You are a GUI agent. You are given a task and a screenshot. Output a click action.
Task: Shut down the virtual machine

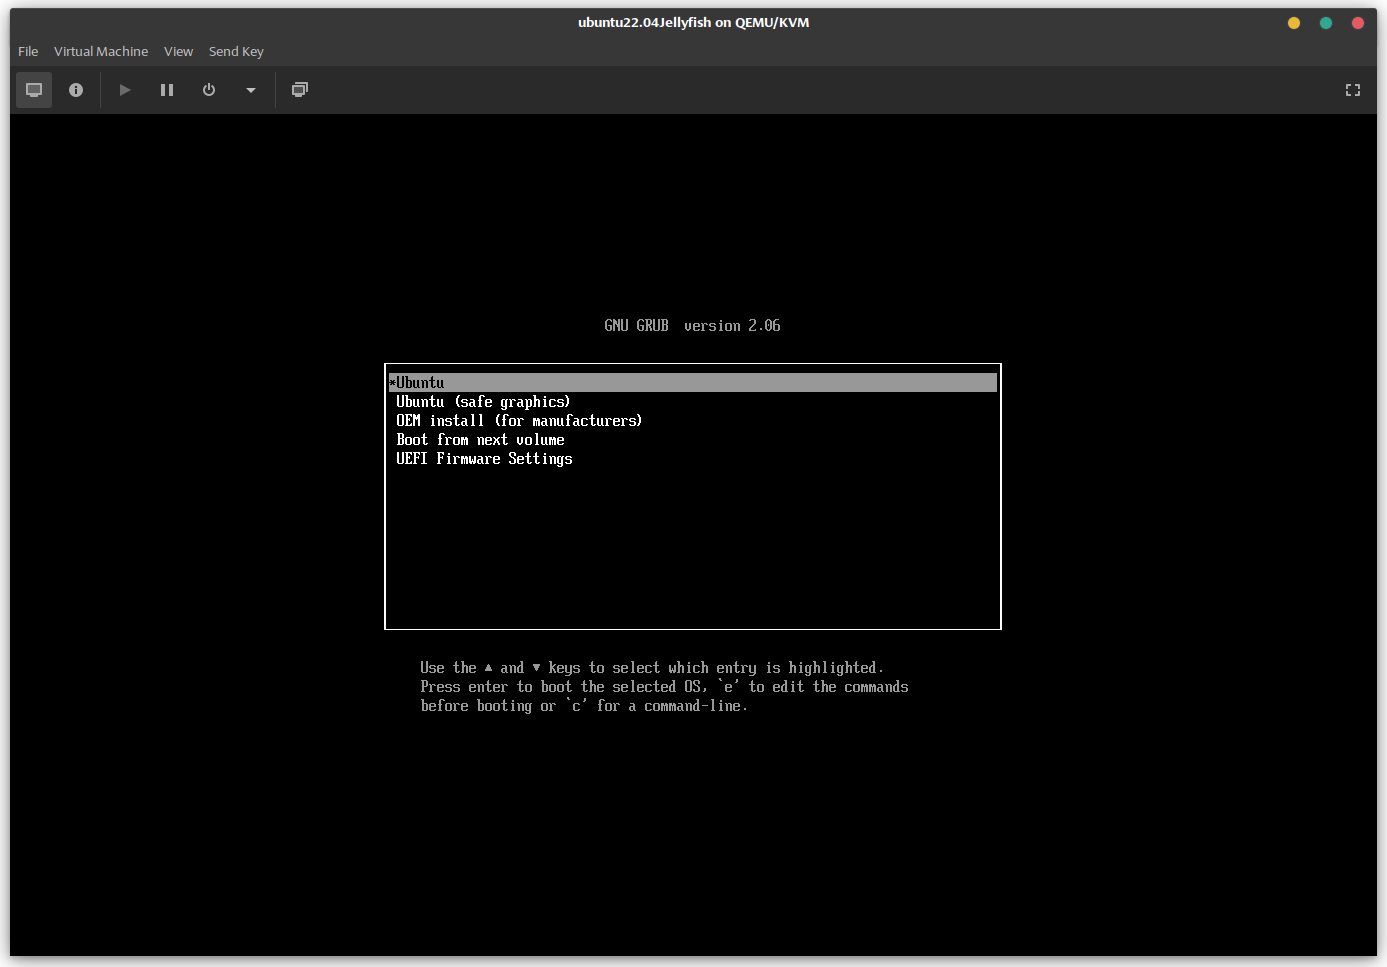[x=209, y=90]
